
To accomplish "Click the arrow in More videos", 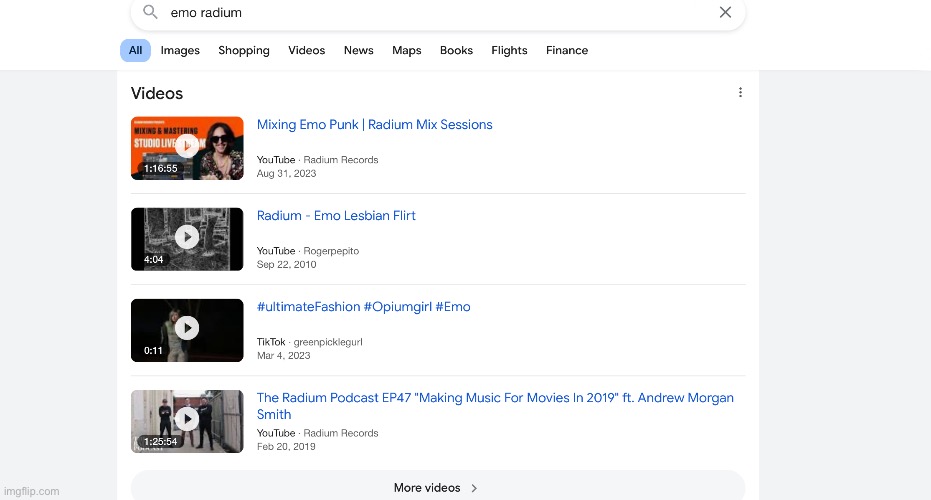I will (474, 488).
